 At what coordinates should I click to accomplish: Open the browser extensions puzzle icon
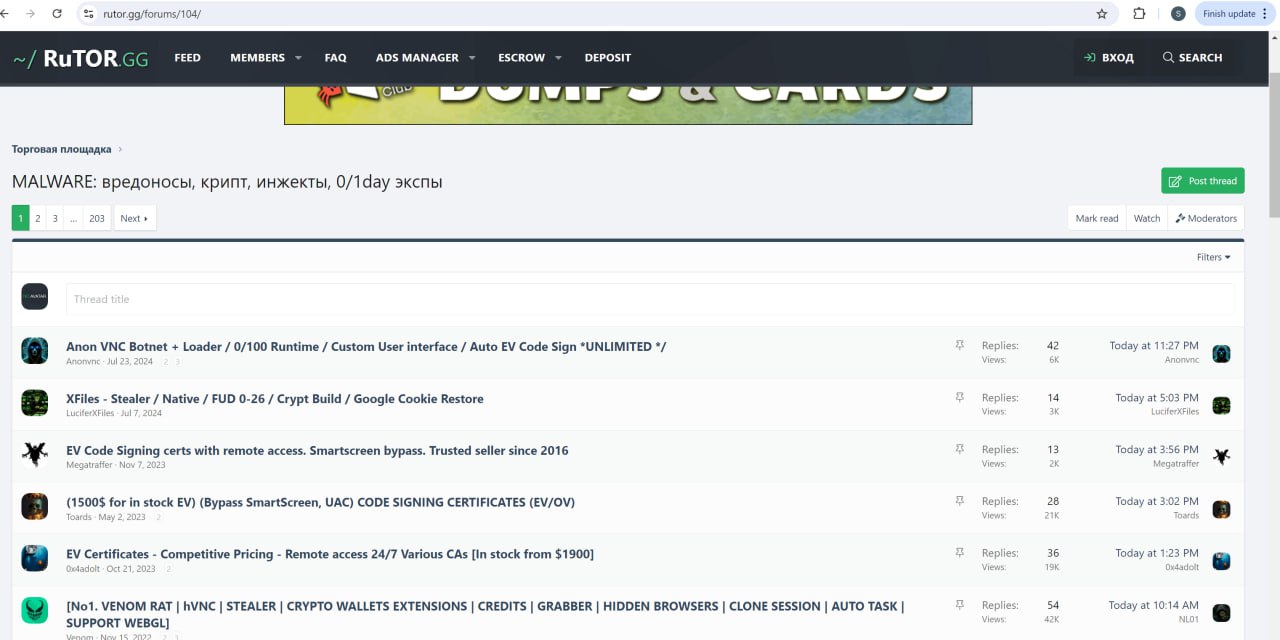coord(1139,14)
